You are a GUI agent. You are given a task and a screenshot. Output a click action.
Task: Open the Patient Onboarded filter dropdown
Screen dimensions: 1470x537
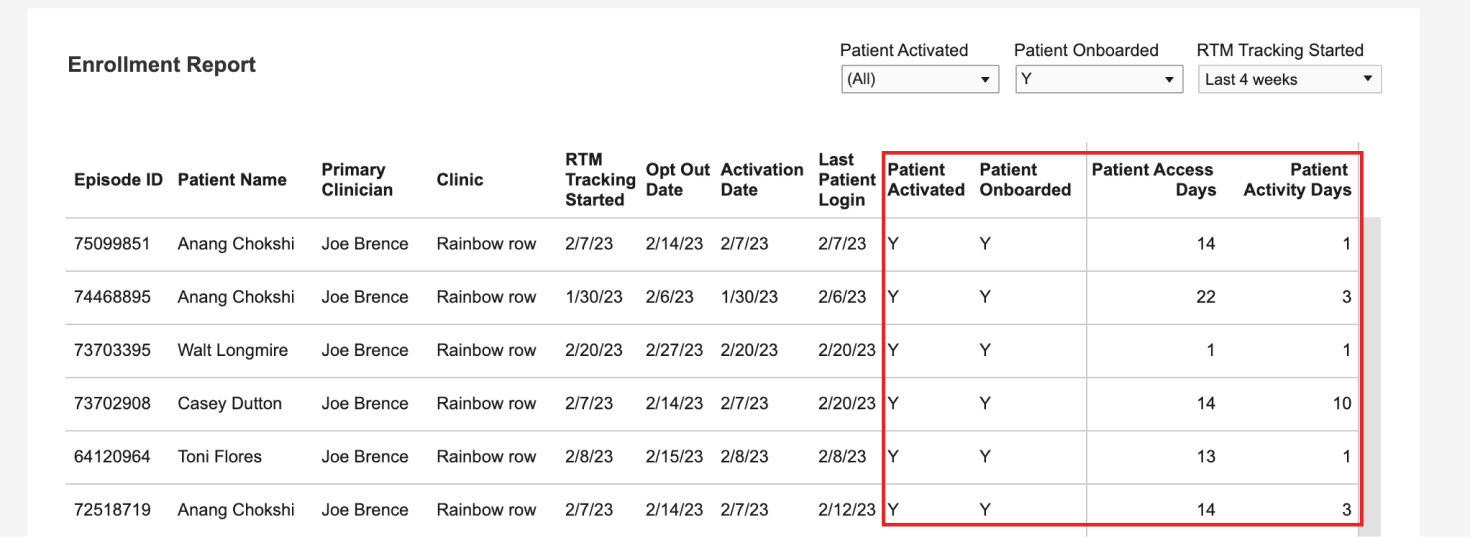(x=1099, y=80)
